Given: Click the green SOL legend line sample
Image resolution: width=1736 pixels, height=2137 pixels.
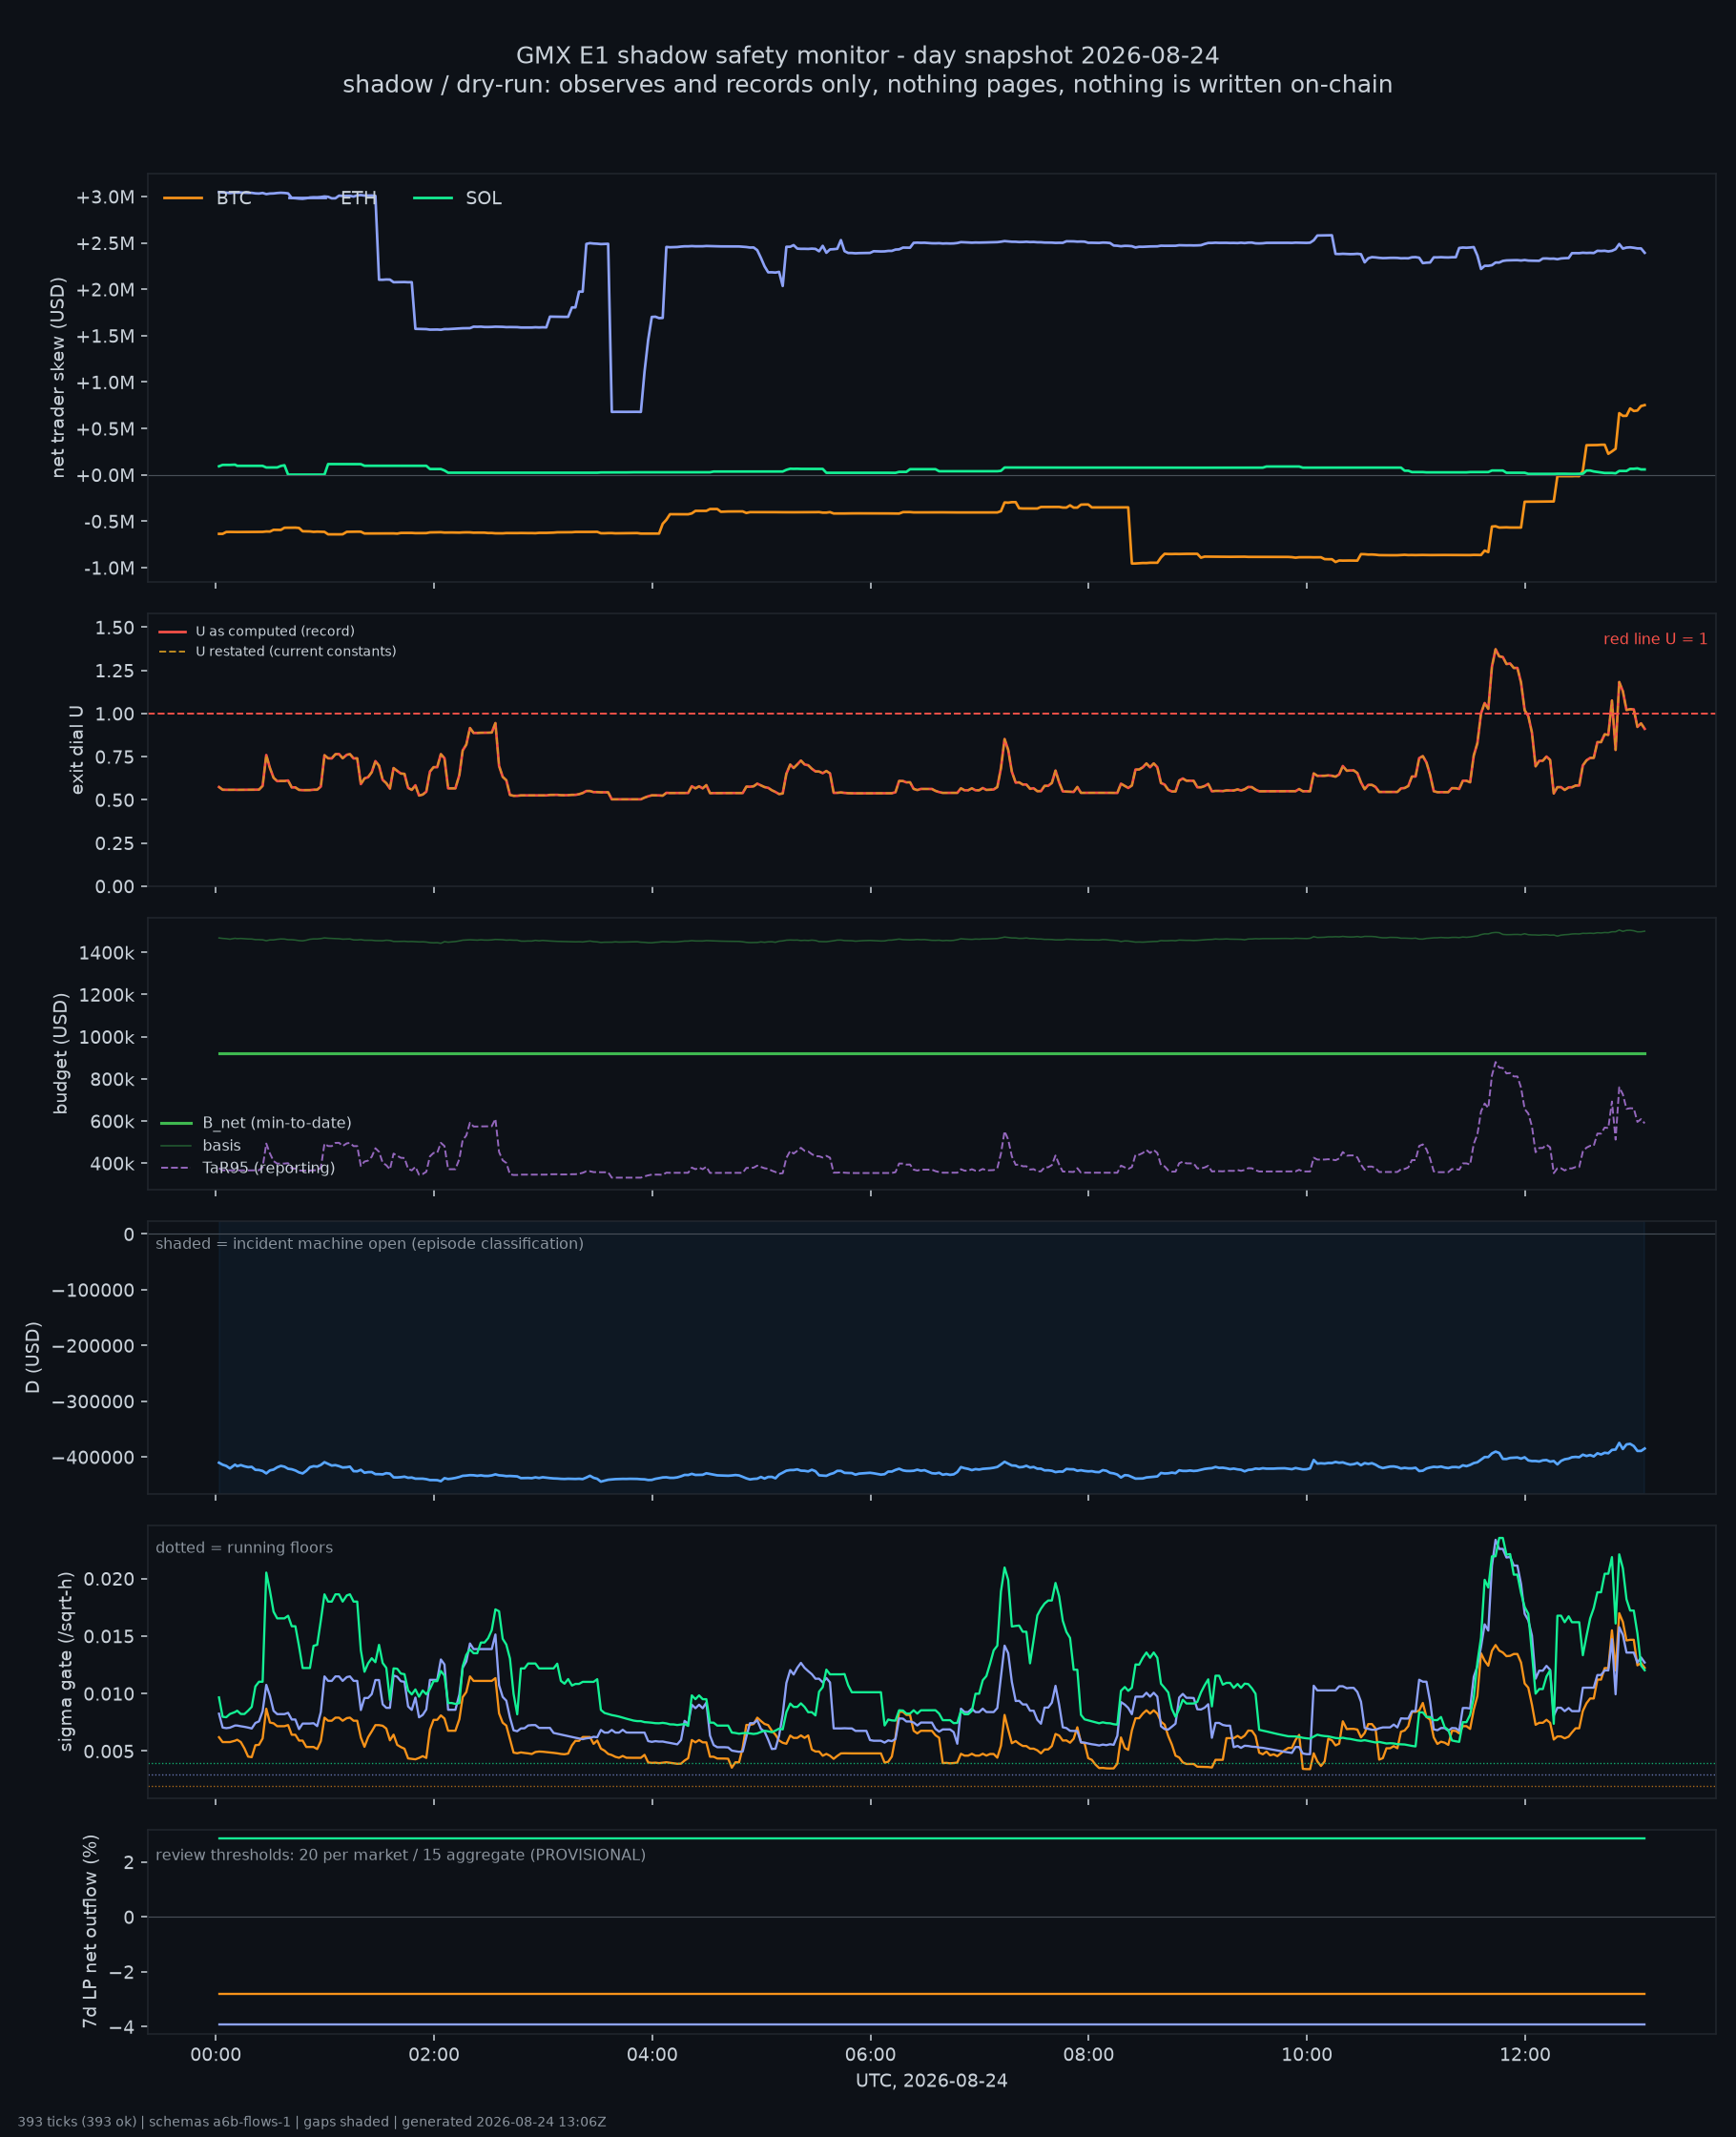Looking at the screenshot, I should (x=433, y=198).
